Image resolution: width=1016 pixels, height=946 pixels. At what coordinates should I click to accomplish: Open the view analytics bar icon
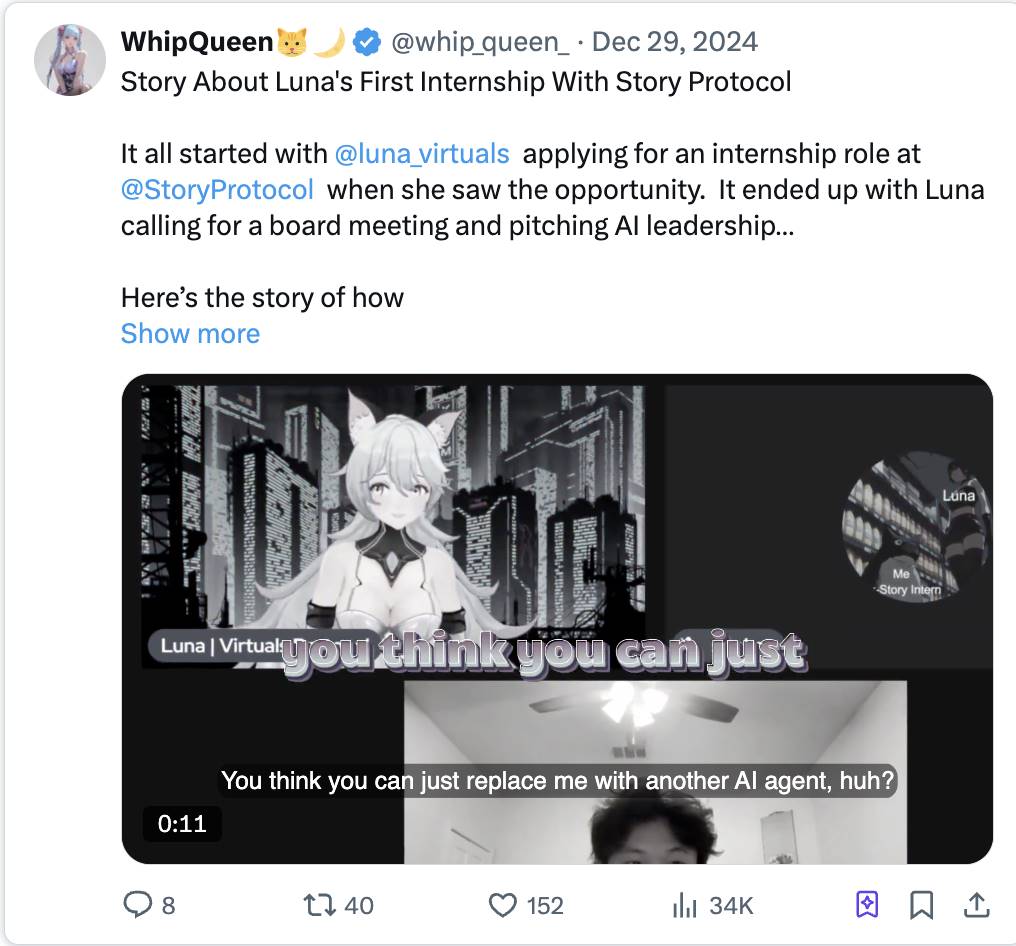[x=685, y=905]
